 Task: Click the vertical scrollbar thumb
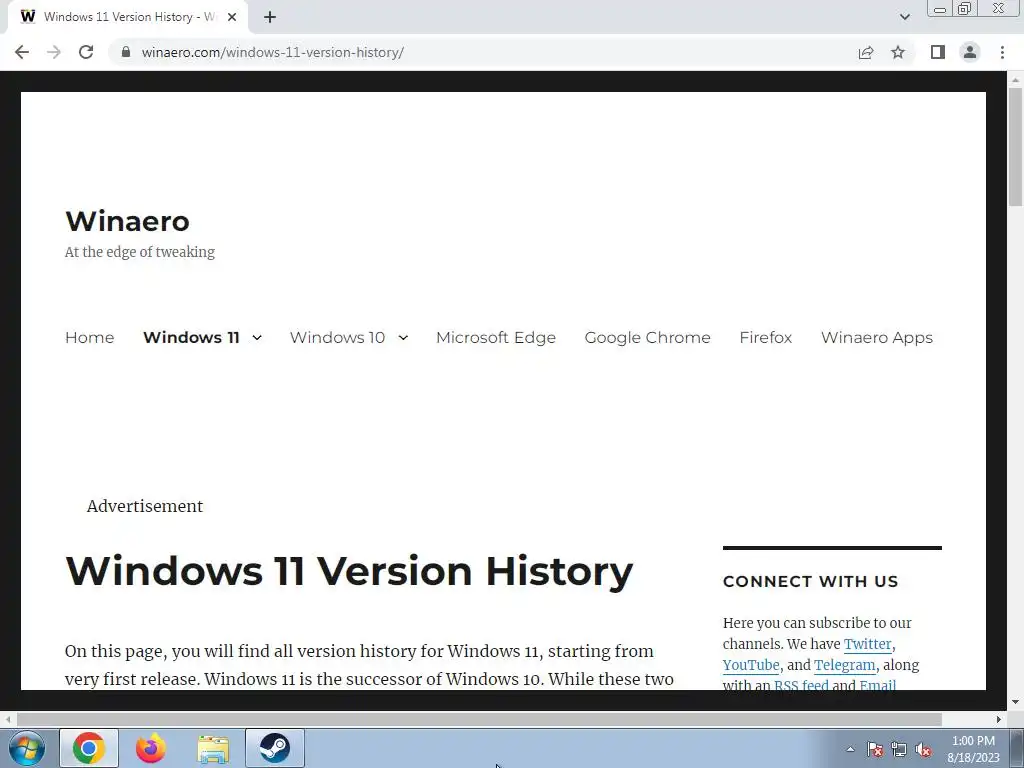1015,147
